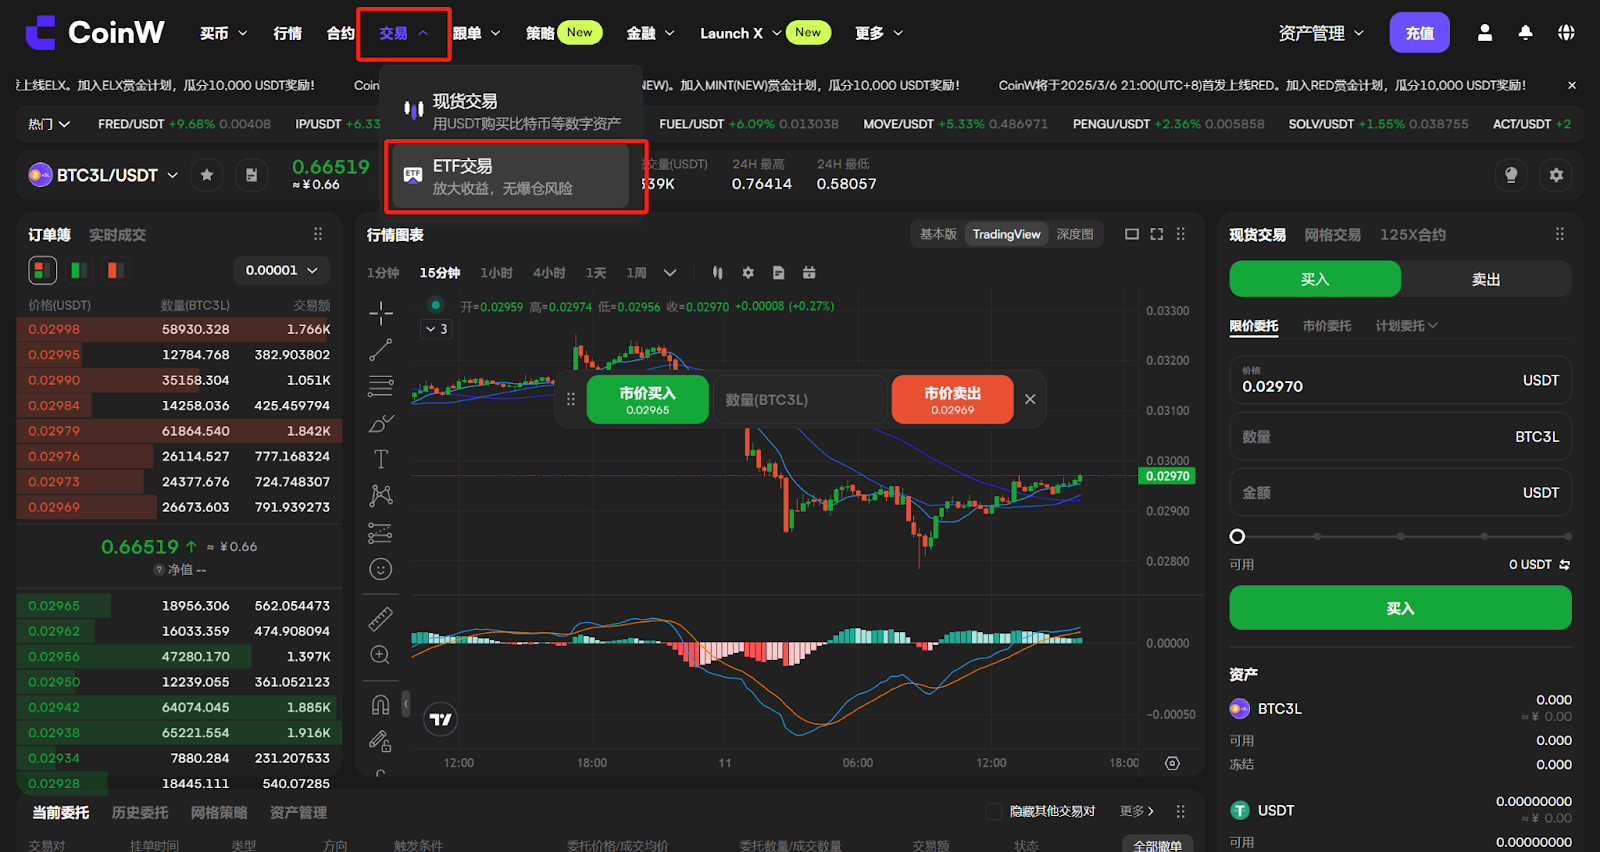
Task: Select ETF交易 from the trade menu
Action: pyautogui.click(x=510, y=176)
